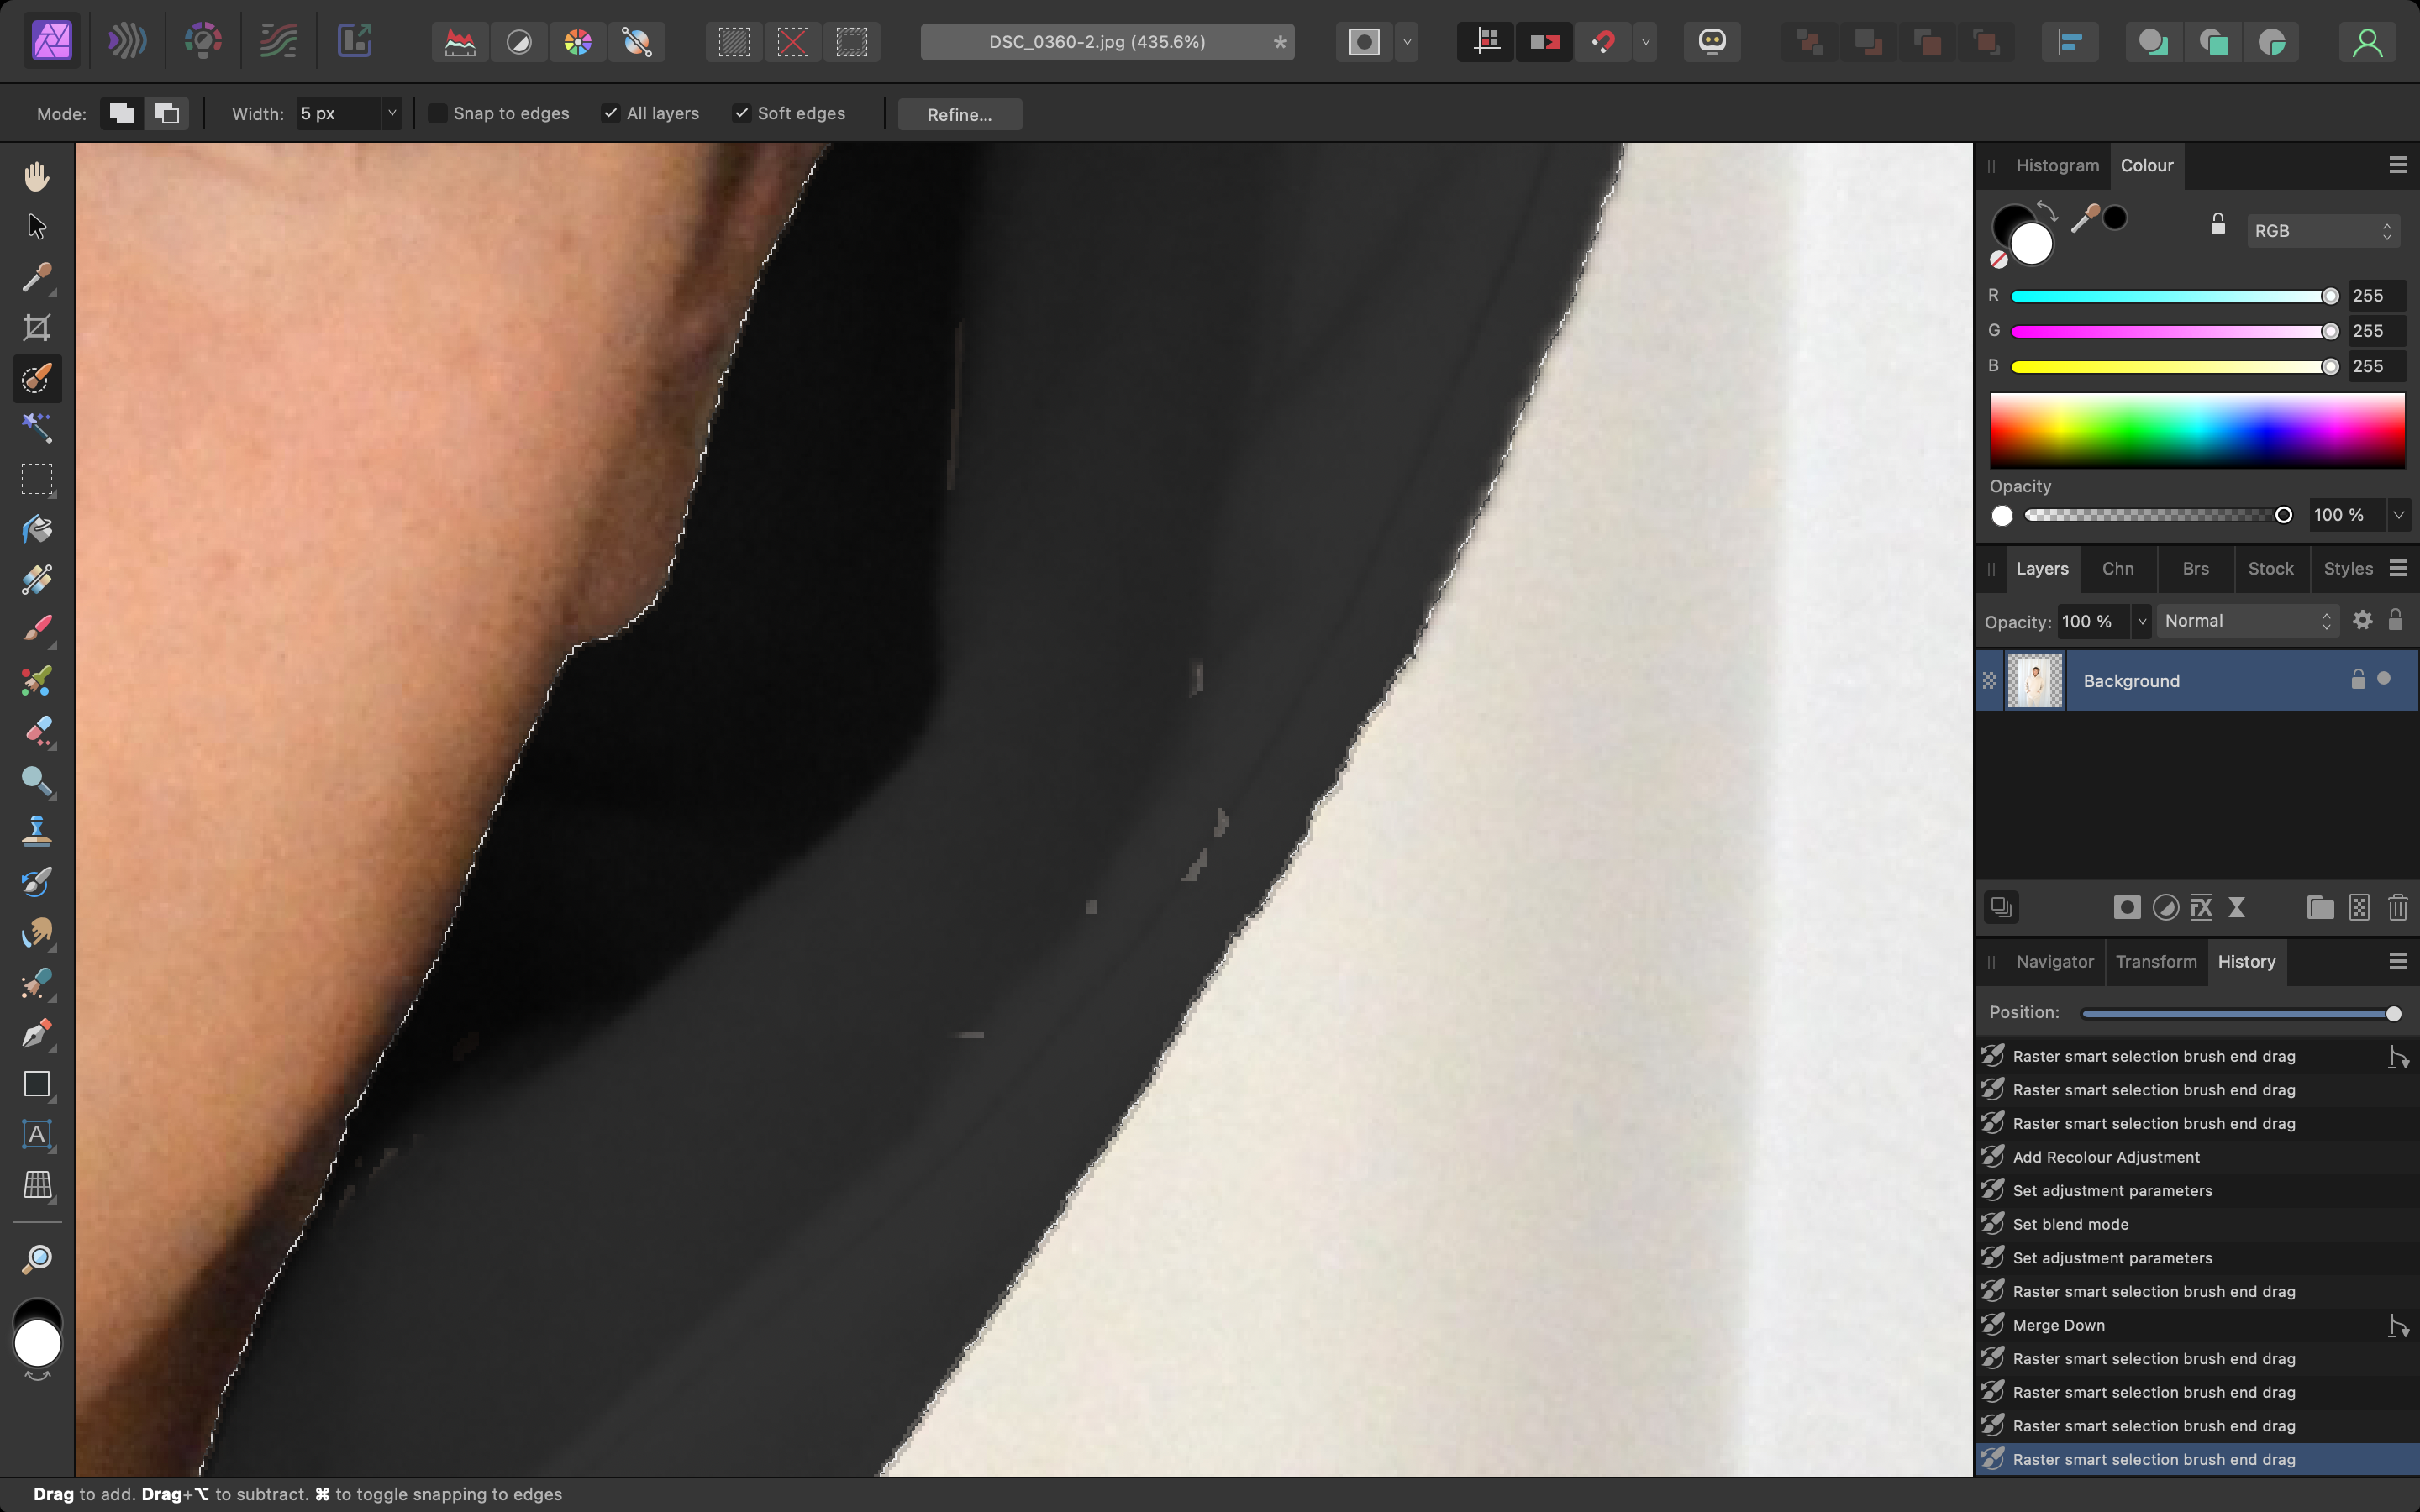Open the Normal blend mode dropdown

click(2246, 621)
